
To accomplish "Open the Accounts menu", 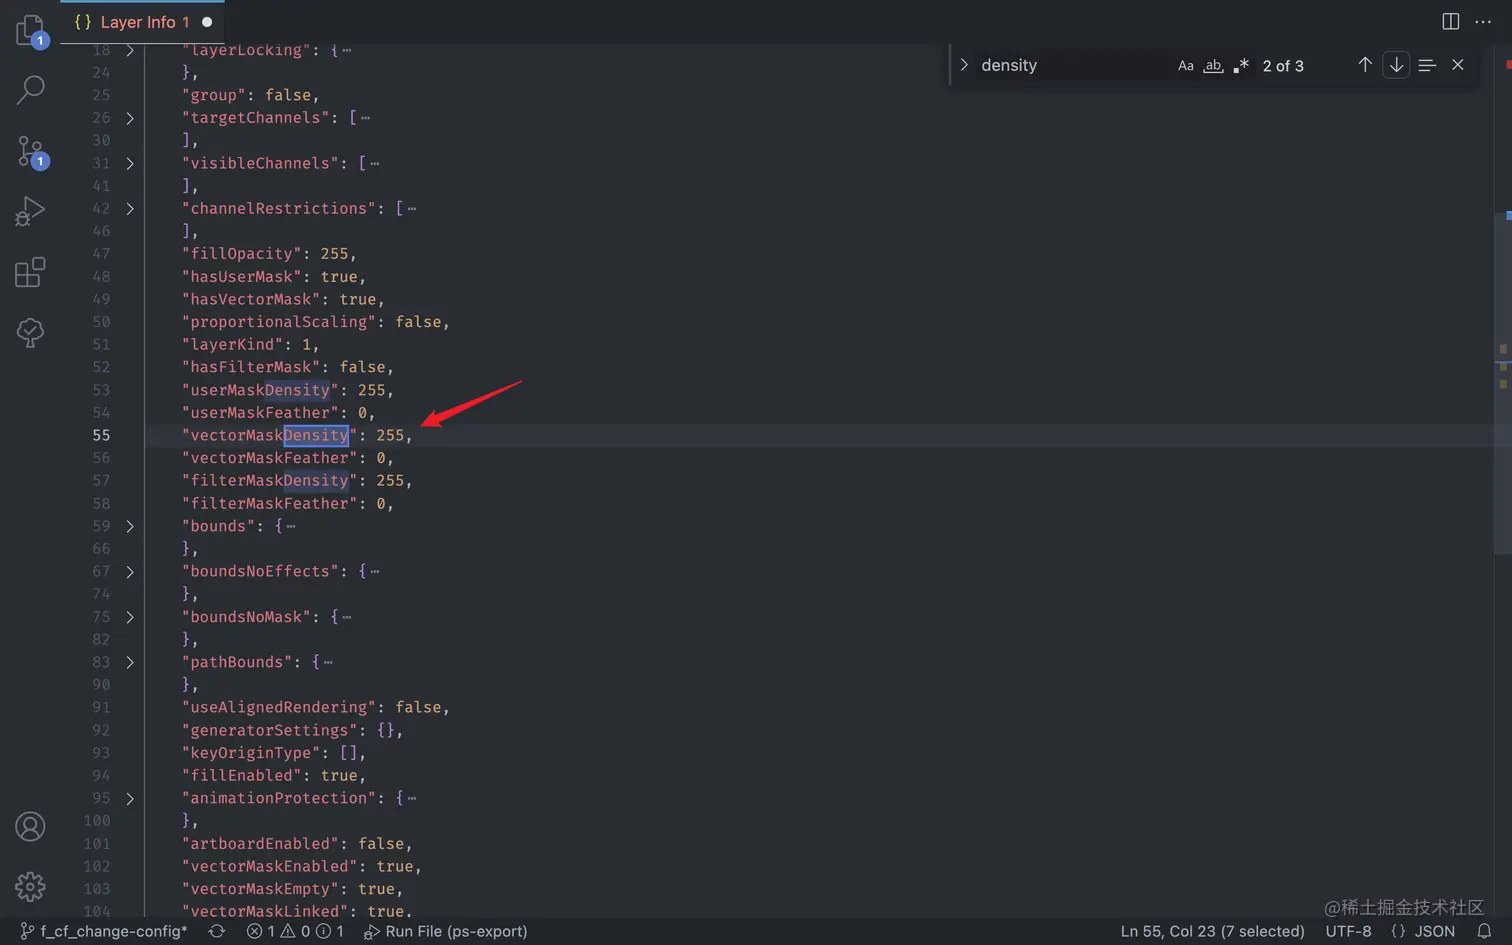I will click(x=30, y=827).
